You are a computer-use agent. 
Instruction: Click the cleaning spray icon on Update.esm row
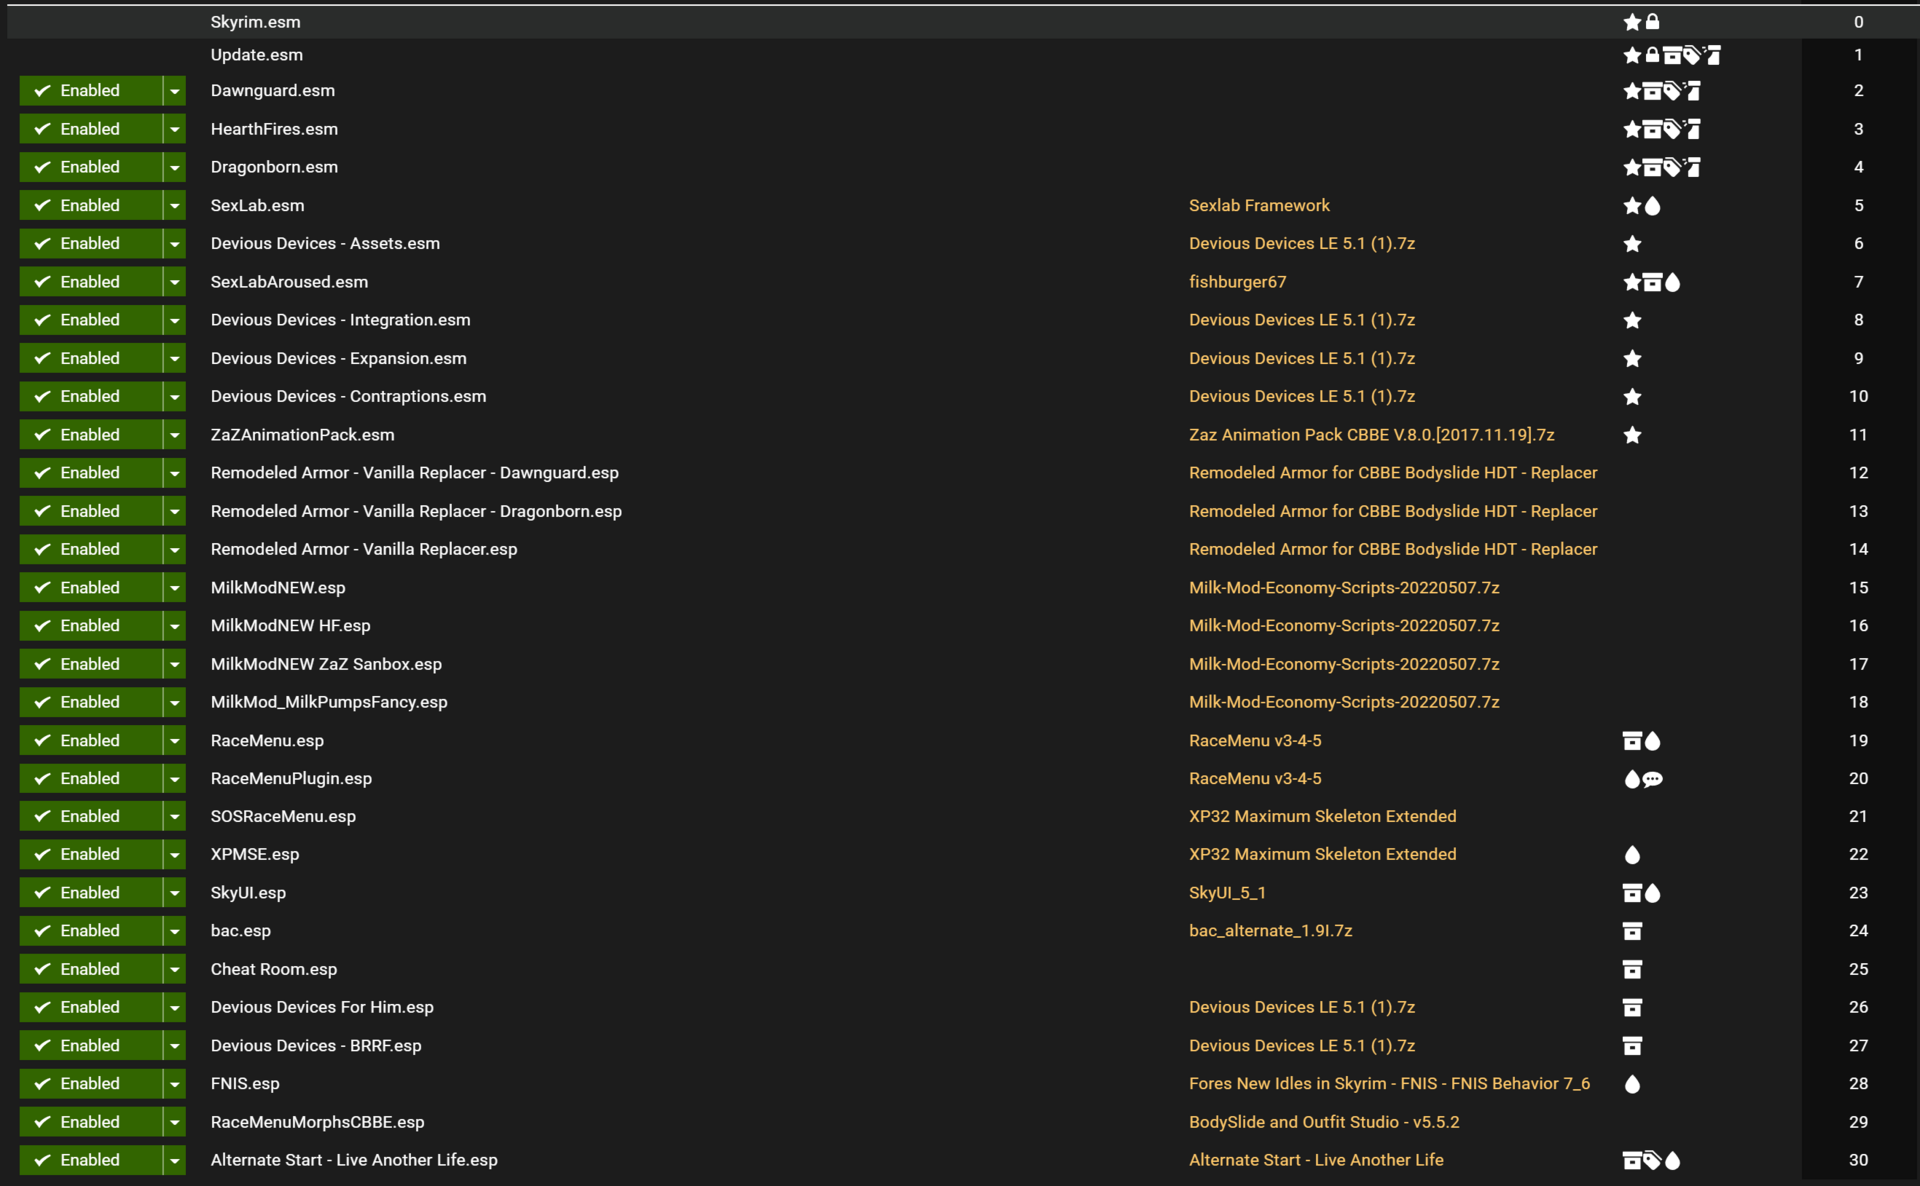[x=1712, y=55]
